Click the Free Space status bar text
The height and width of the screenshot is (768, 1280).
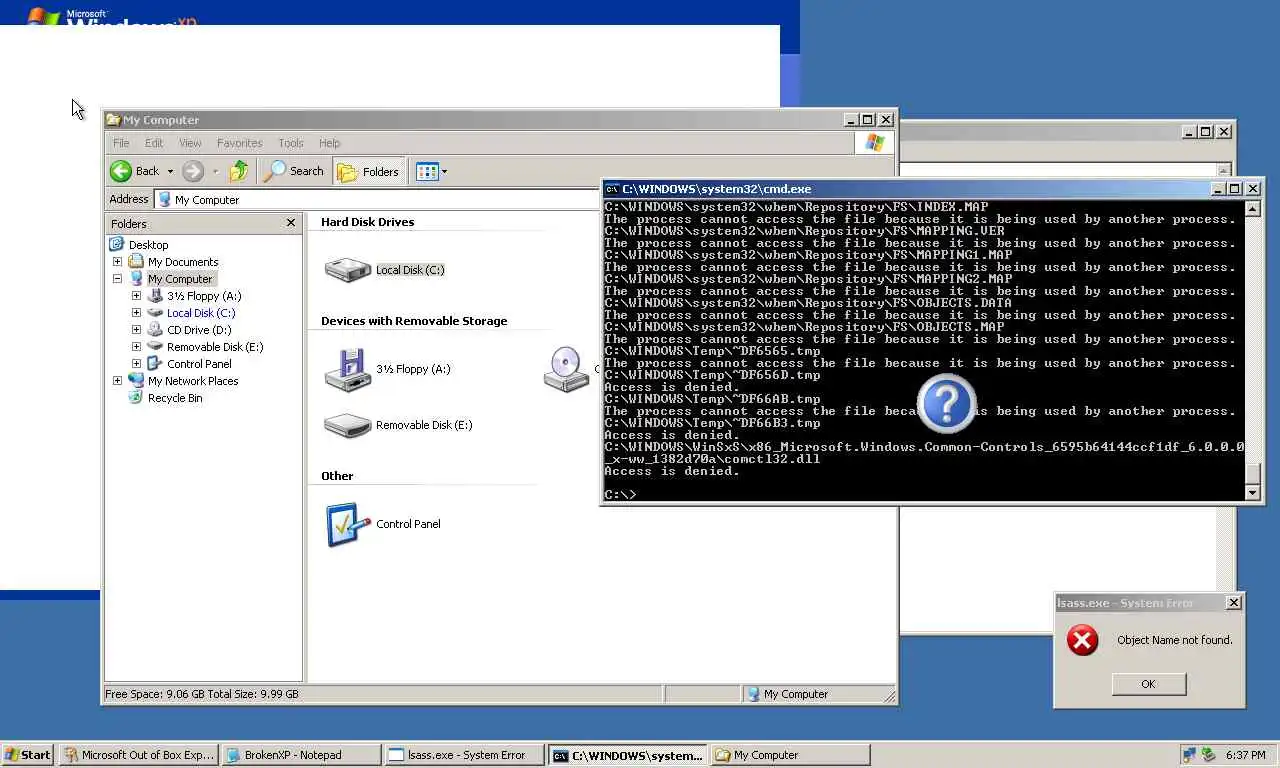[202, 694]
